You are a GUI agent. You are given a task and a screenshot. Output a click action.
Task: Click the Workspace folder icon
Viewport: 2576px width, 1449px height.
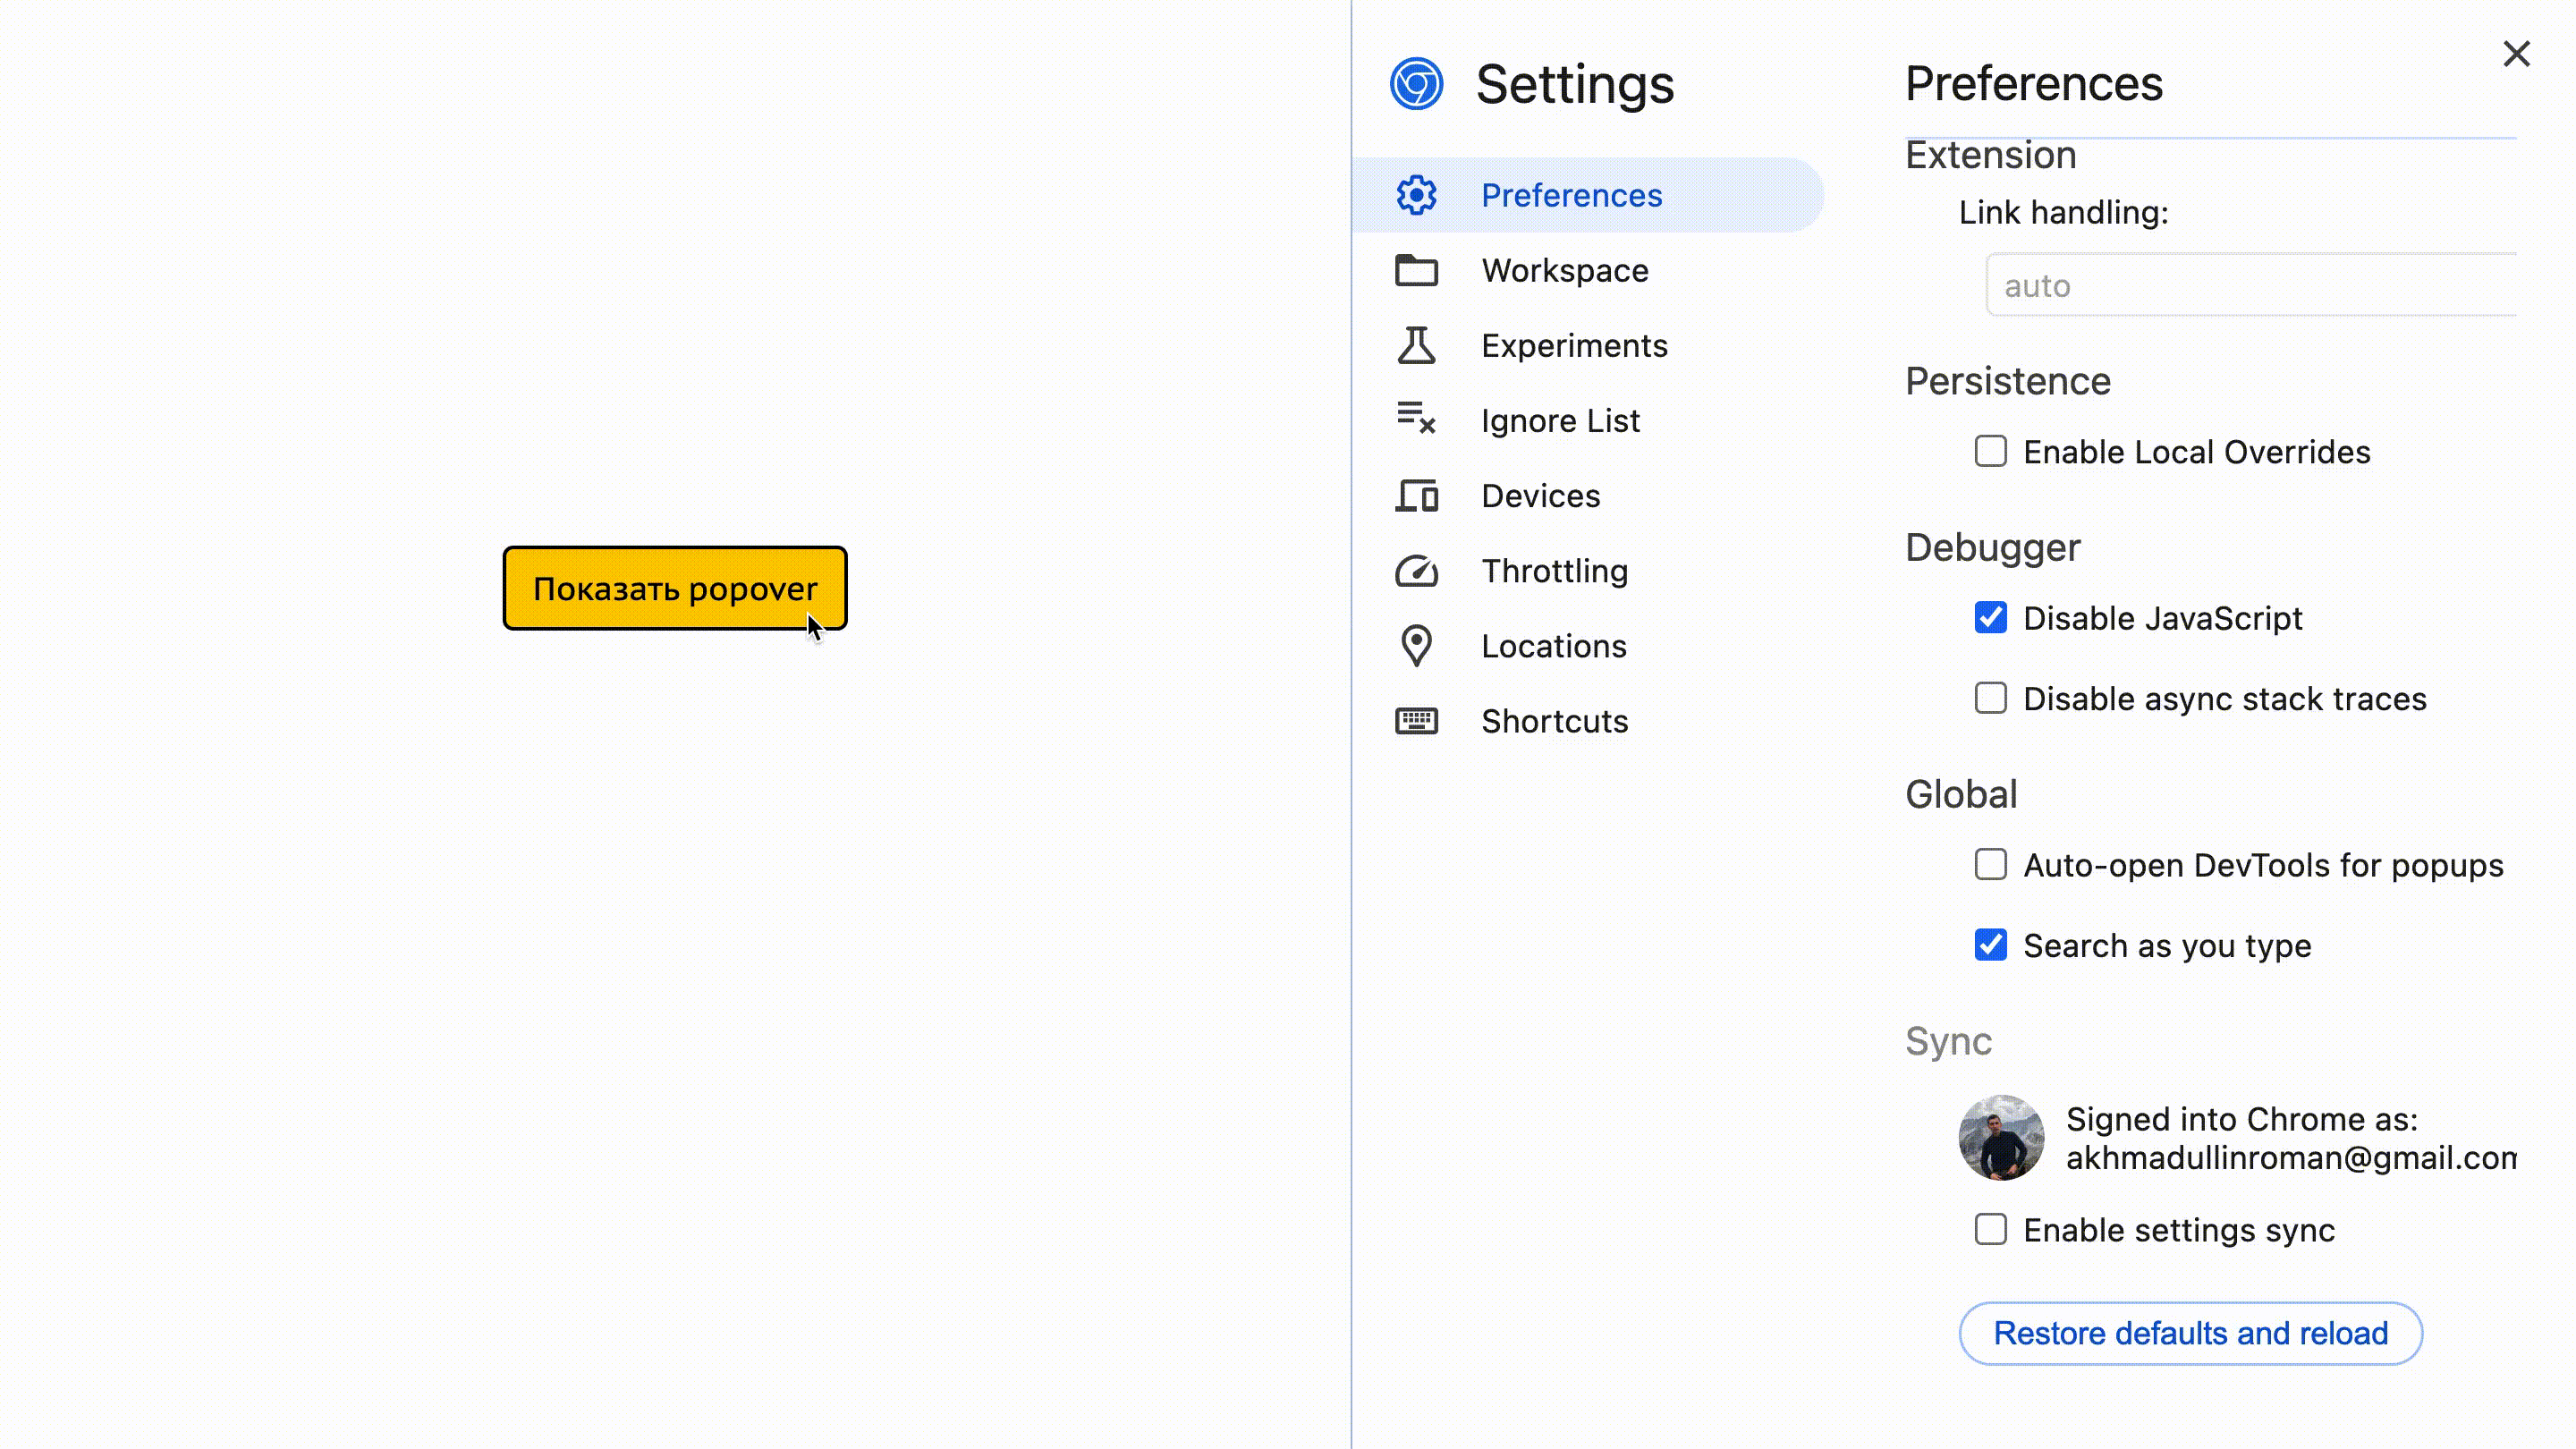pyautogui.click(x=1416, y=270)
